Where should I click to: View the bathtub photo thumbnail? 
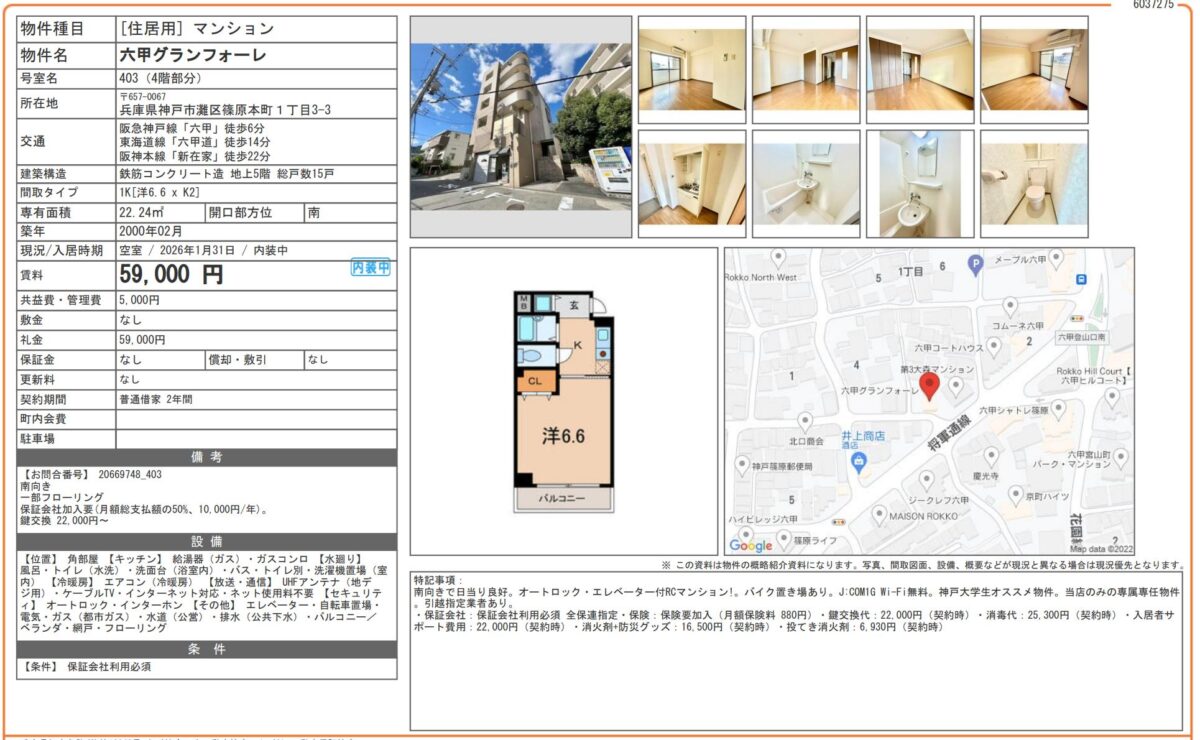[806, 183]
